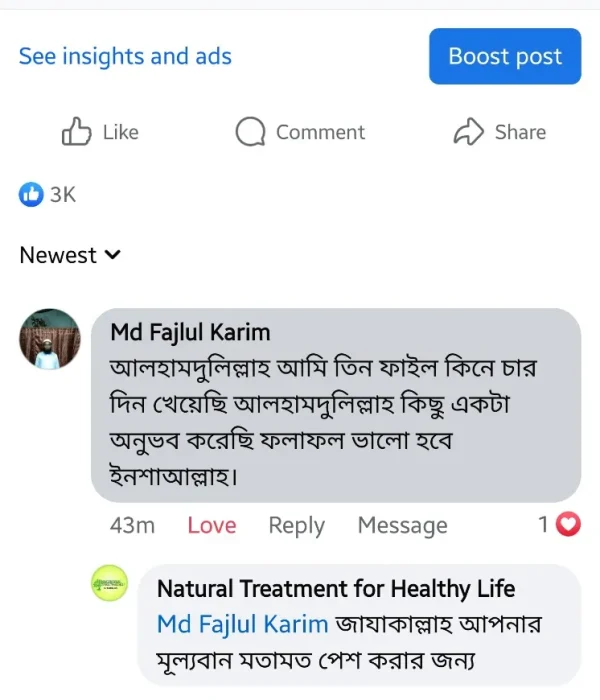
Task: Toggle Love reaction on Fajlul's comment
Action: [212, 525]
